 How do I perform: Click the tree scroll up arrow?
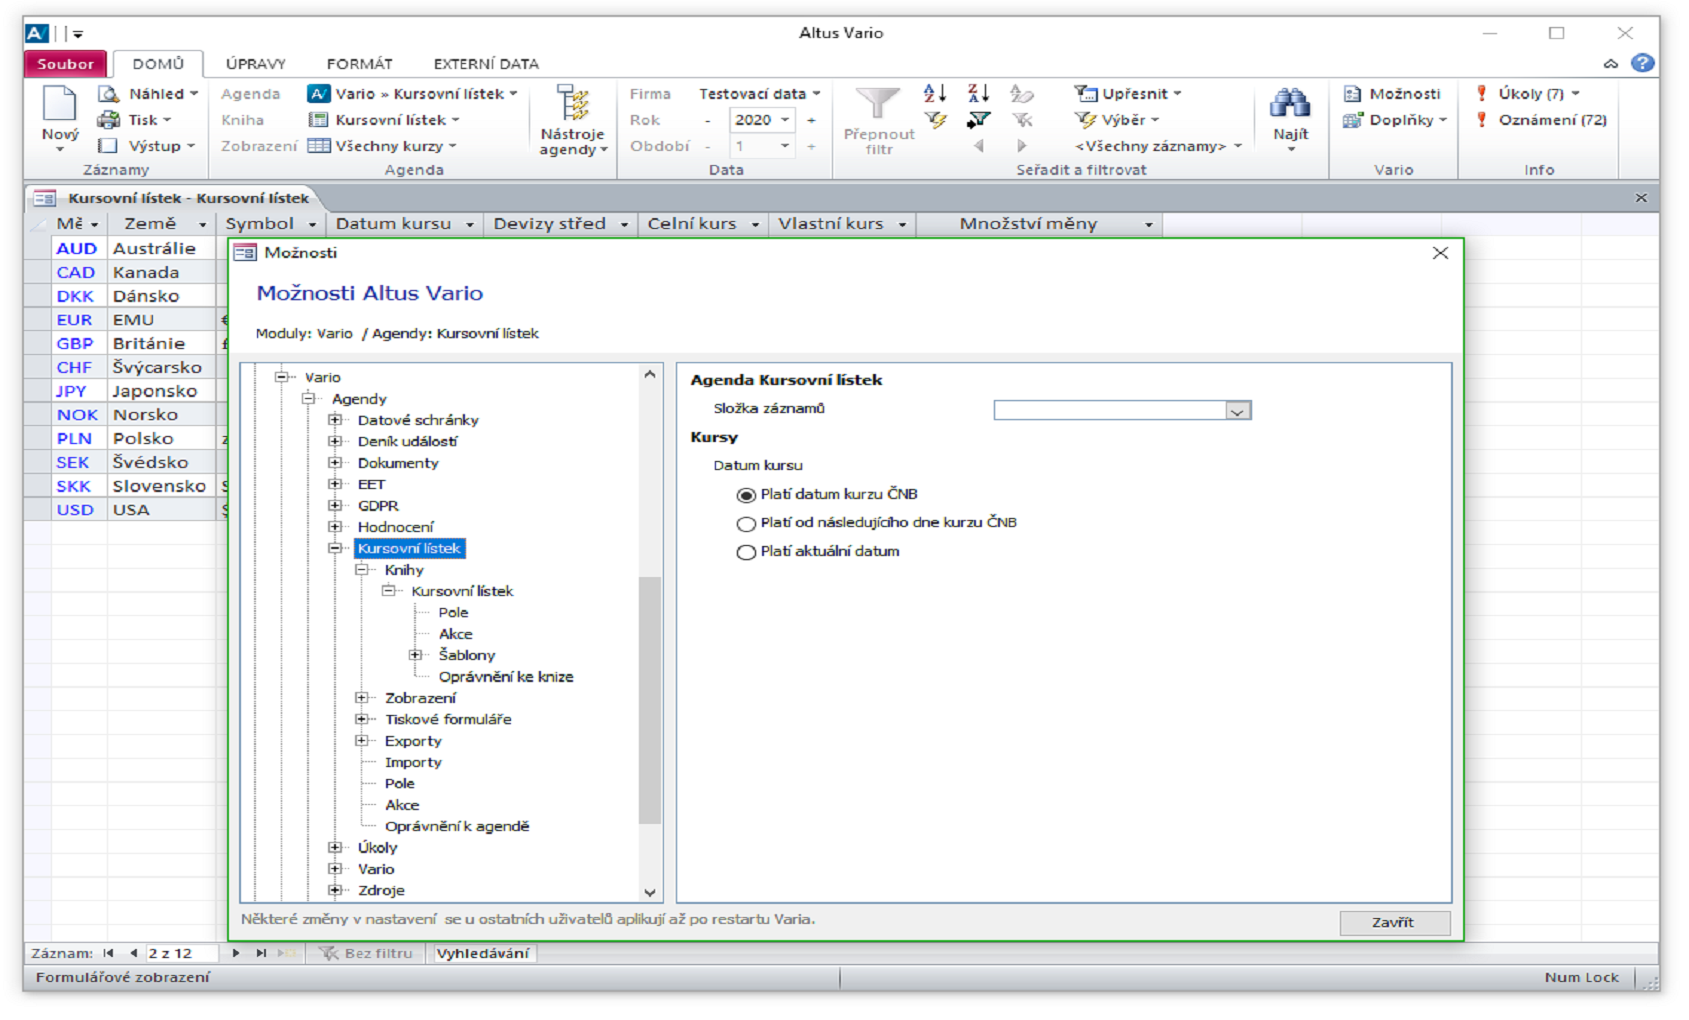pyautogui.click(x=650, y=374)
